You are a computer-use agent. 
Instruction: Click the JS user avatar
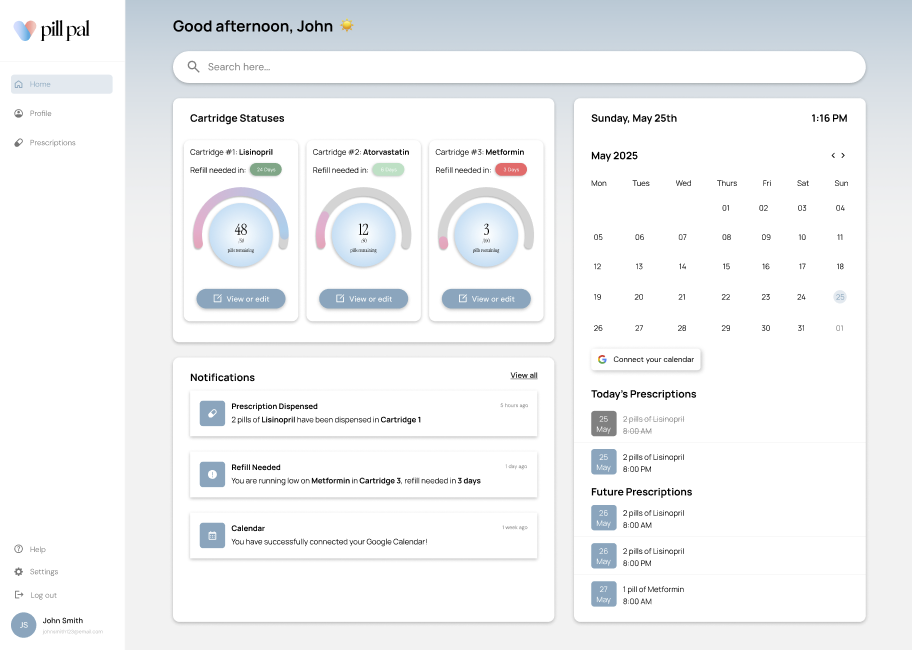pyautogui.click(x=24, y=625)
